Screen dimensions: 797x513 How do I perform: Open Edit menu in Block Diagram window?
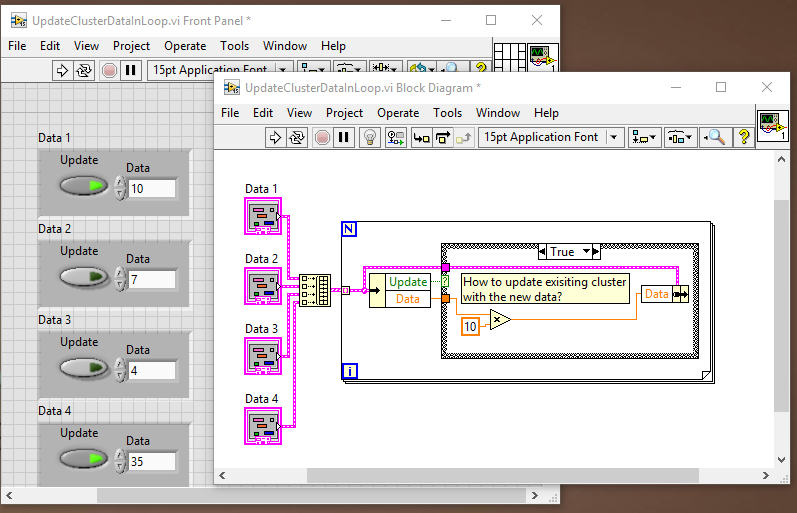[x=263, y=113]
